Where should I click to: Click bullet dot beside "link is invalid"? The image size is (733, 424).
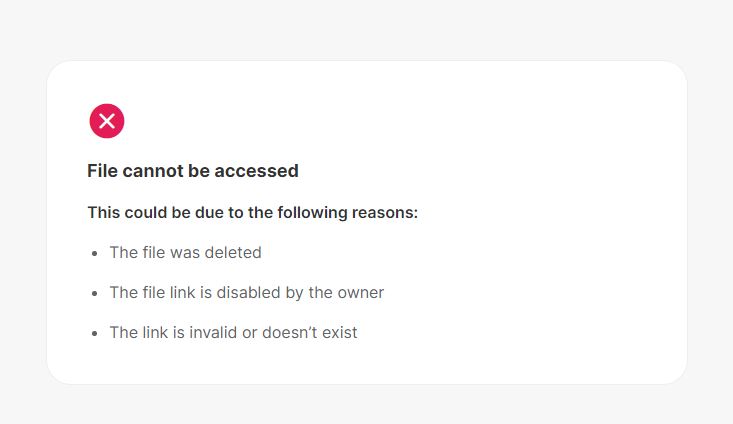[94, 333]
